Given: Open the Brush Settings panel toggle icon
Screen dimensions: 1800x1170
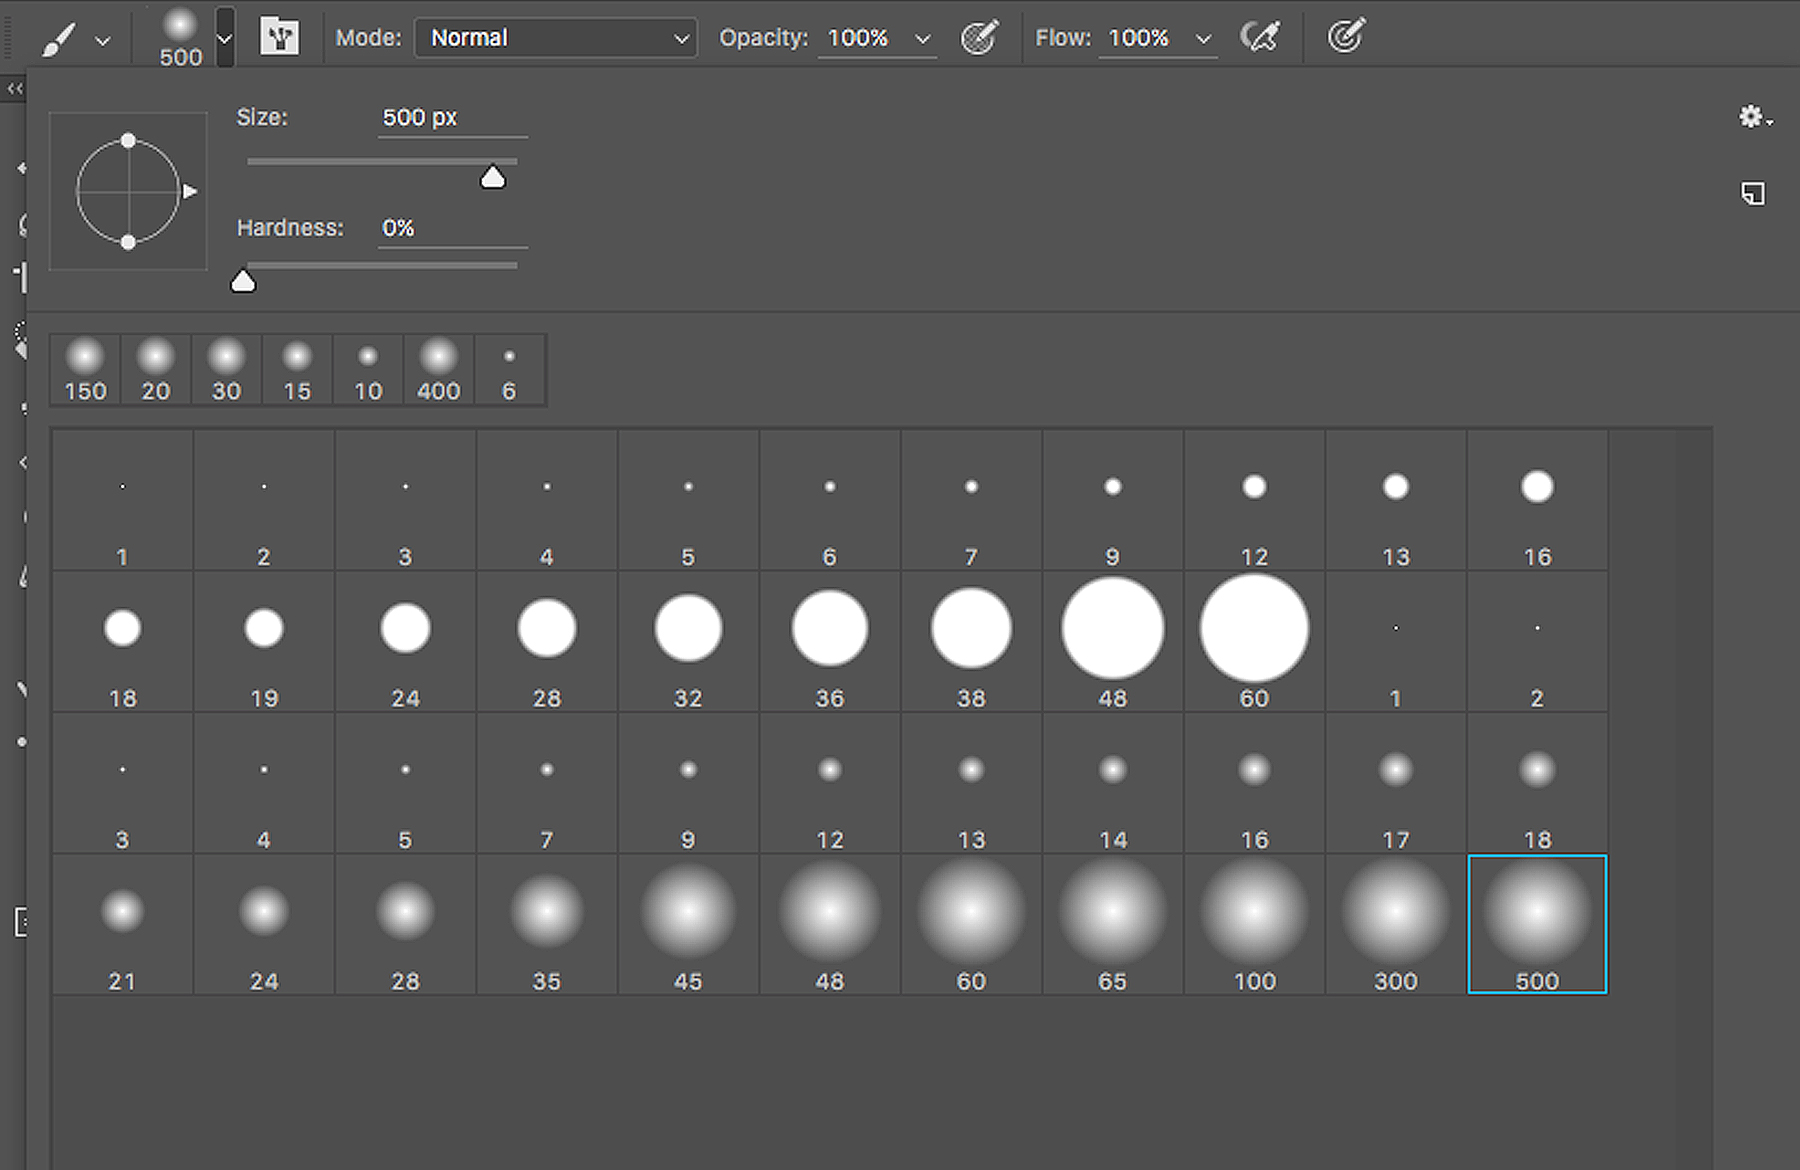Looking at the screenshot, I should (x=279, y=38).
